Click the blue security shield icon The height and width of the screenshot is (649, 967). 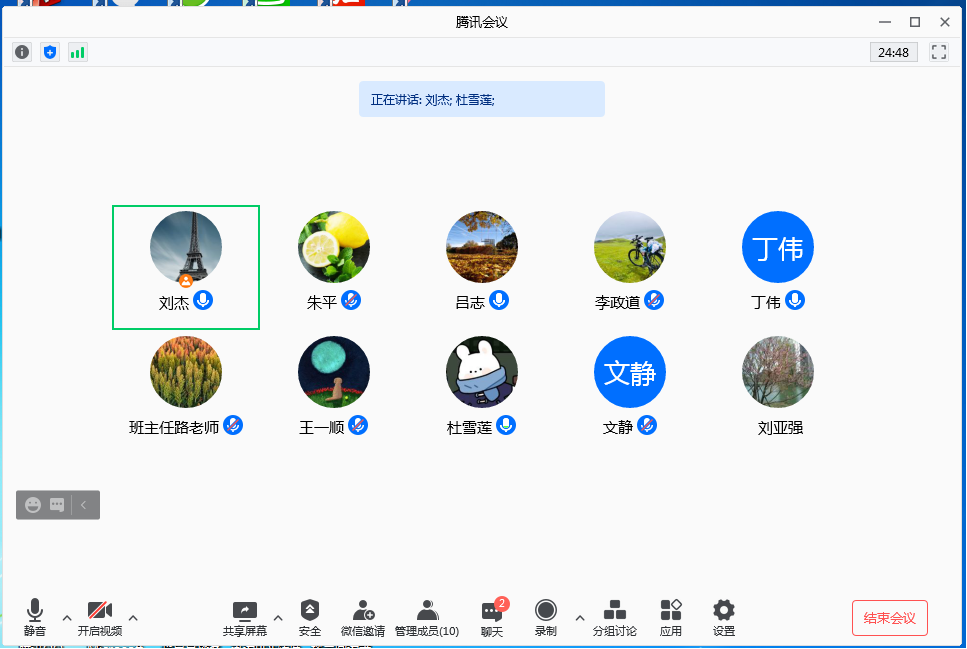(x=50, y=52)
